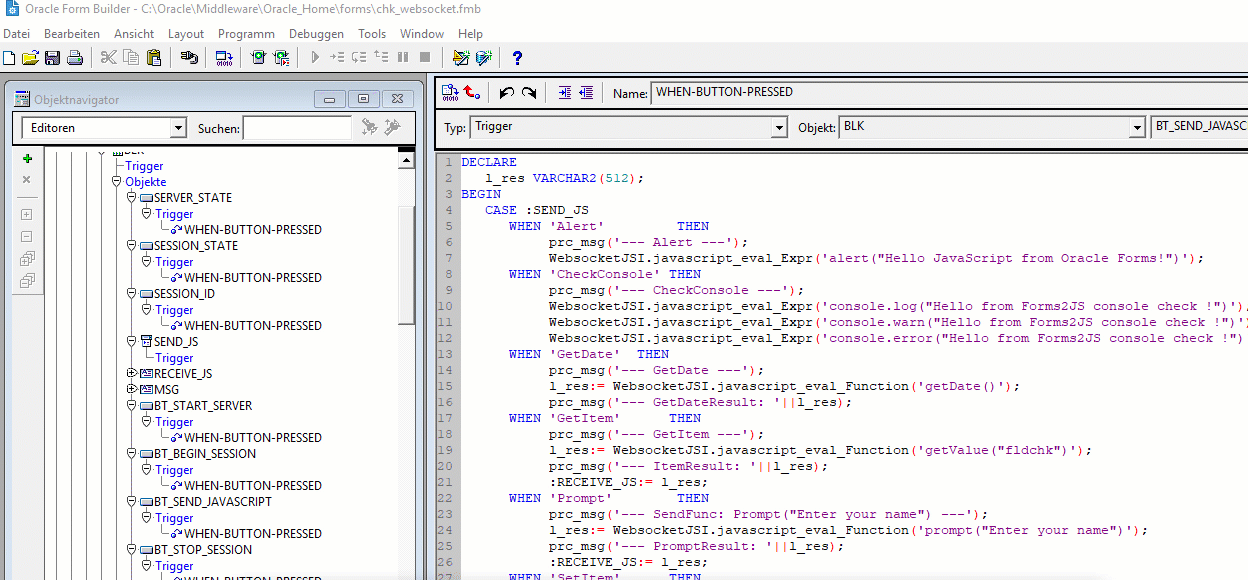The width and height of the screenshot is (1248, 580).
Task: Click the Indent icon in editor toolbar
Action: [565, 93]
